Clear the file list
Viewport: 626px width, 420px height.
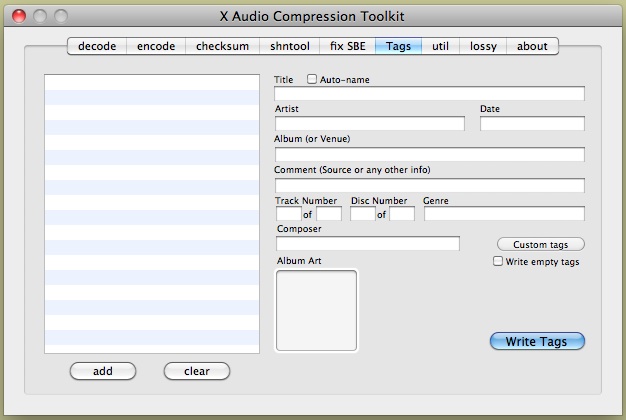point(197,371)
